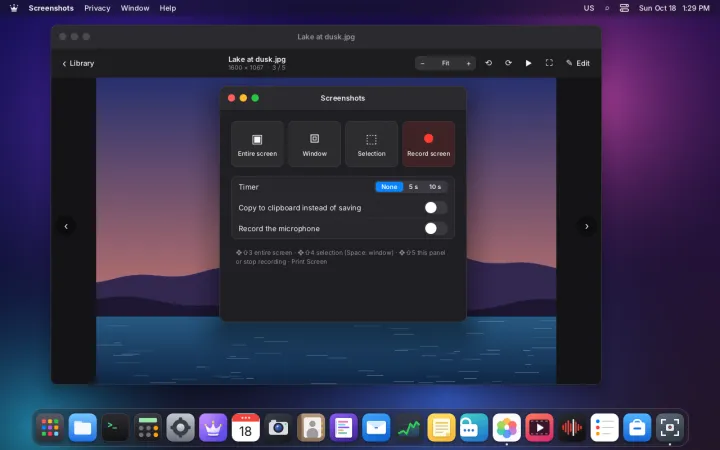This screenshot has height=450, width=720.
Task: Set timer to 10 s
Action: pyautogui.click(x=435, y=187)
